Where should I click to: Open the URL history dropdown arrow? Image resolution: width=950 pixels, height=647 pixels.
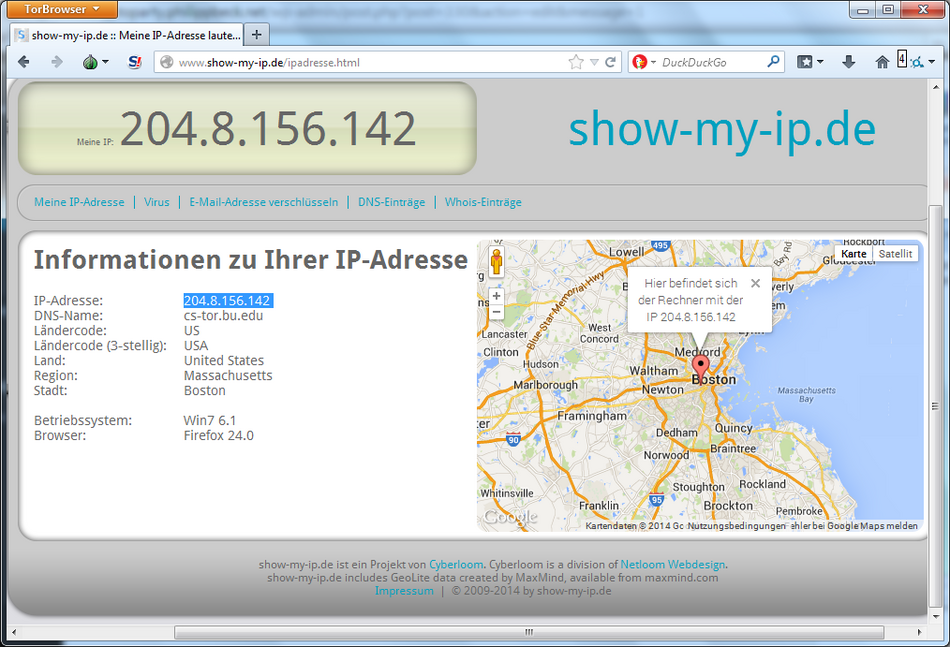(x=594, y=62)
